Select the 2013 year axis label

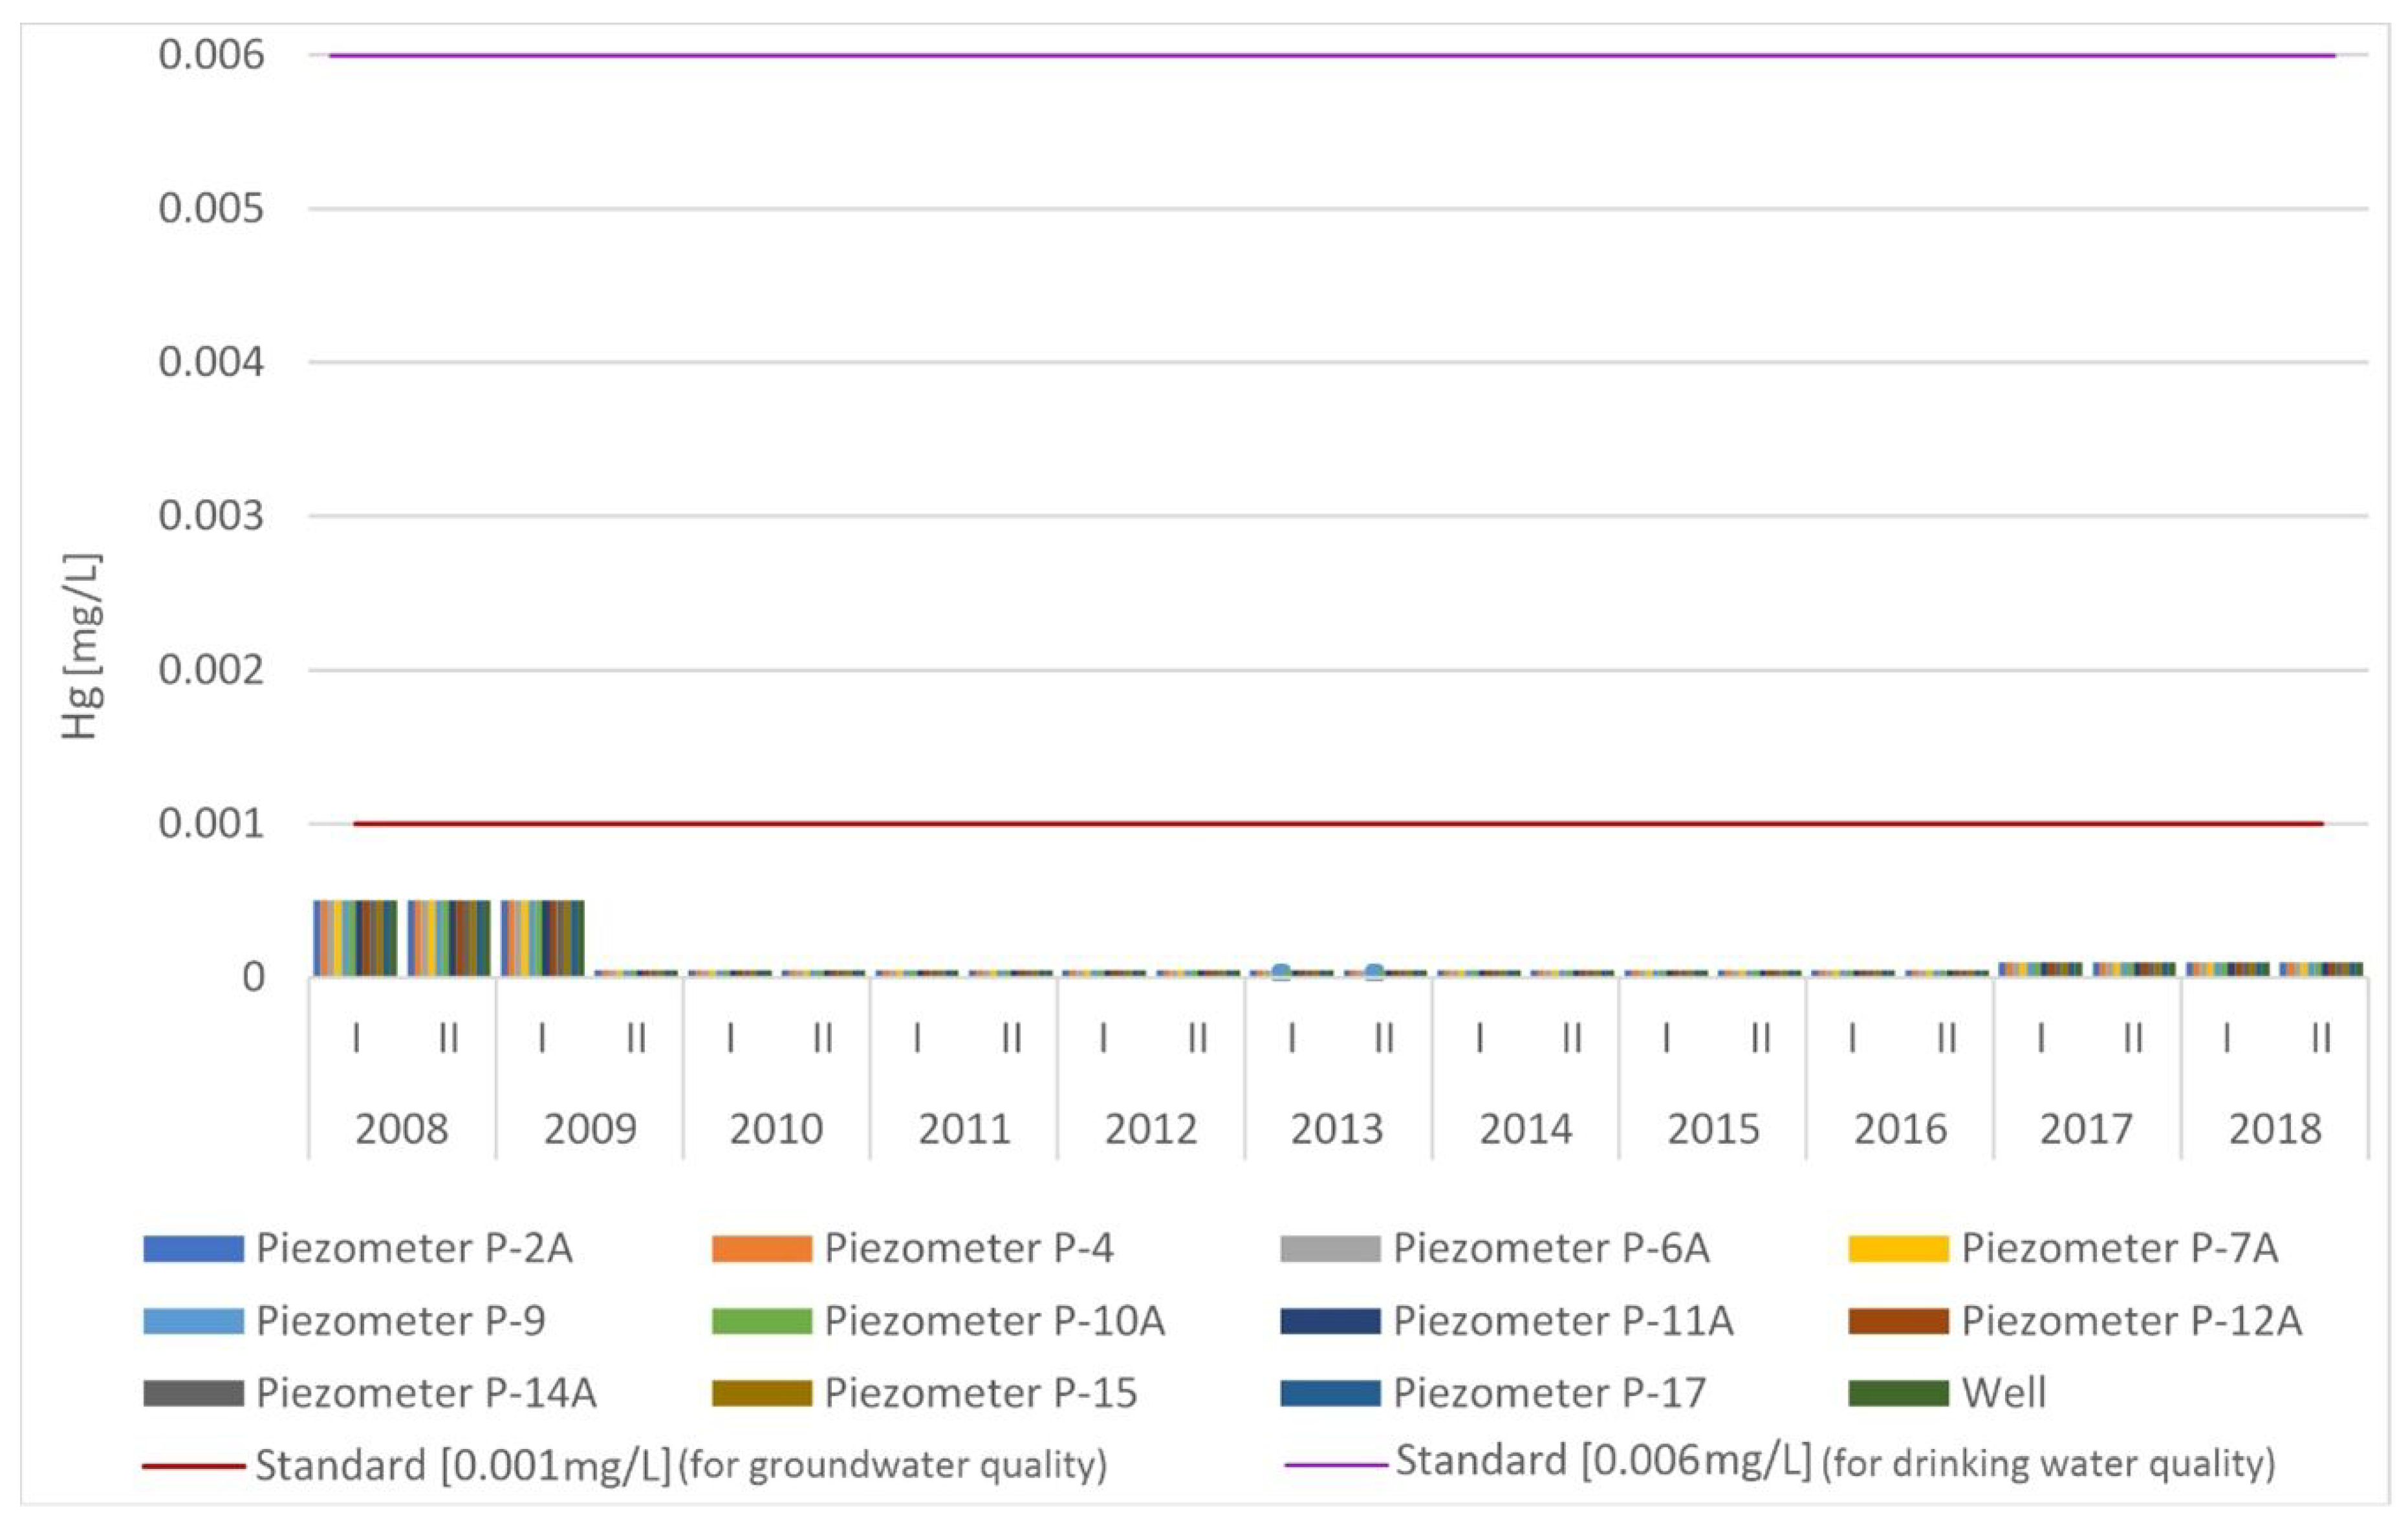click(x=1337, y=1129)
